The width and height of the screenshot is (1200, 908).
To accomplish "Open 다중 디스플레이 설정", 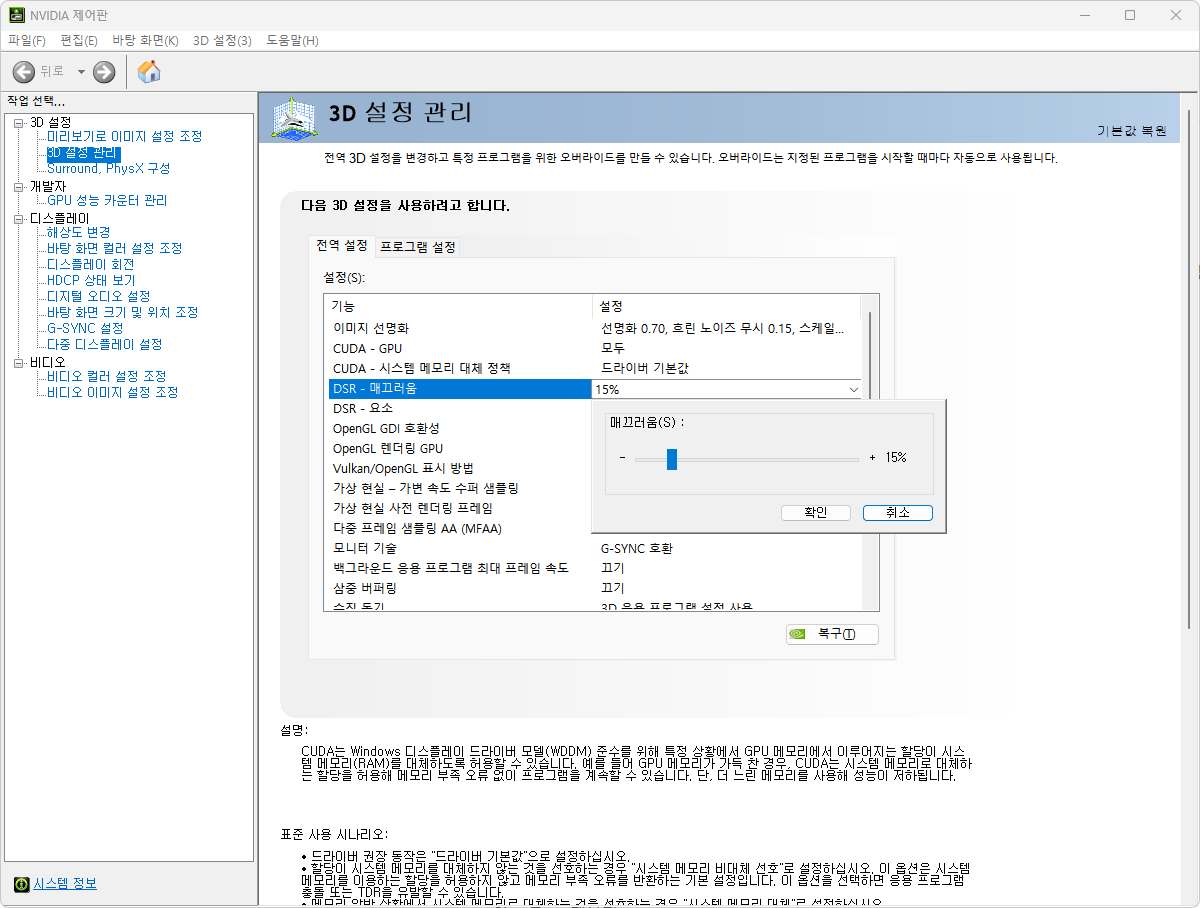I will (x=104, y=344).
